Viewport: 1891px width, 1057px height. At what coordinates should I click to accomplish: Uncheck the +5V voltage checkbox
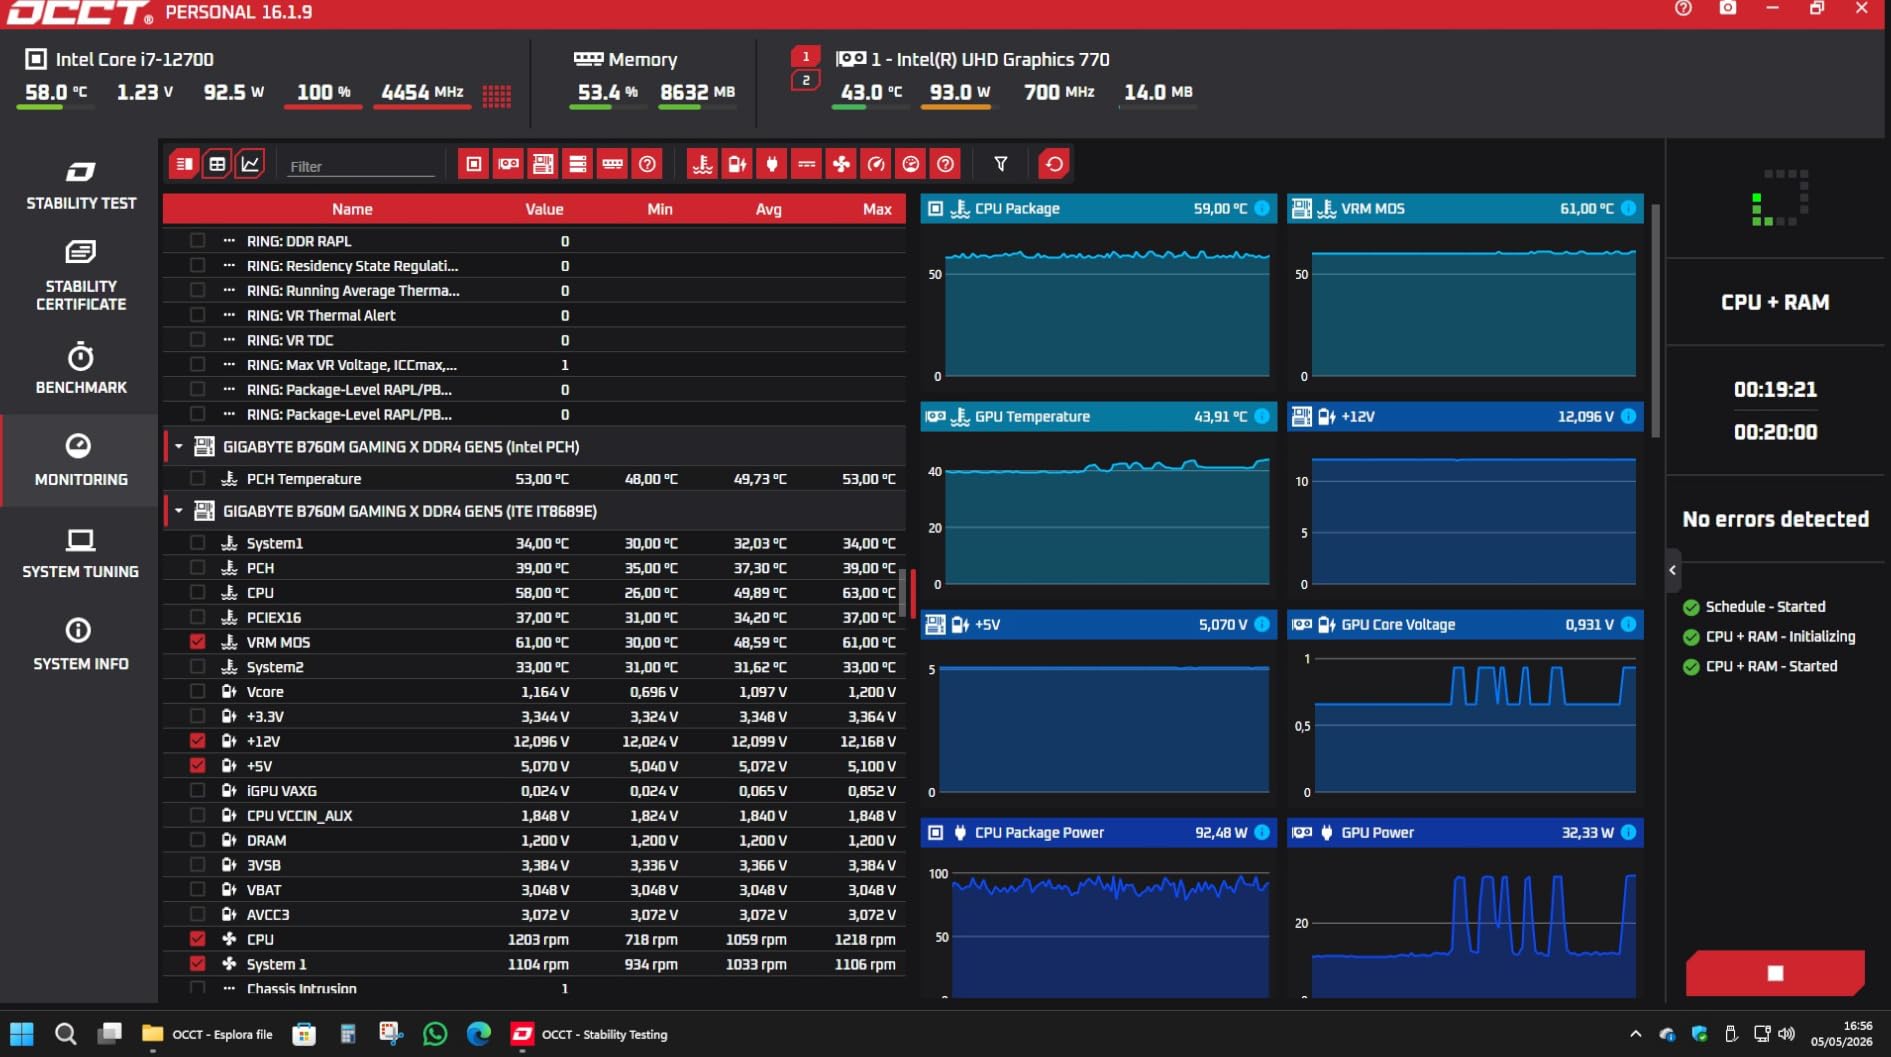point(197,766)
